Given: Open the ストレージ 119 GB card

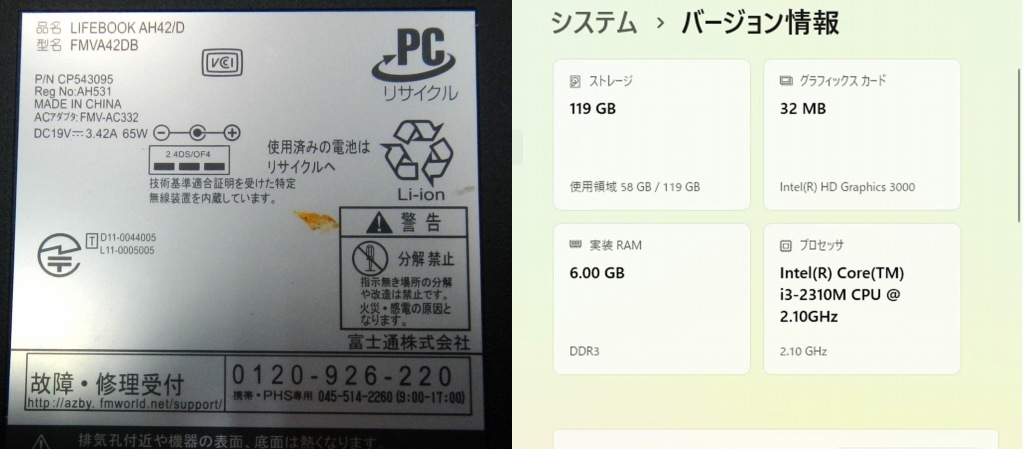Looking at the screenshot, I should tap(652, 134).
